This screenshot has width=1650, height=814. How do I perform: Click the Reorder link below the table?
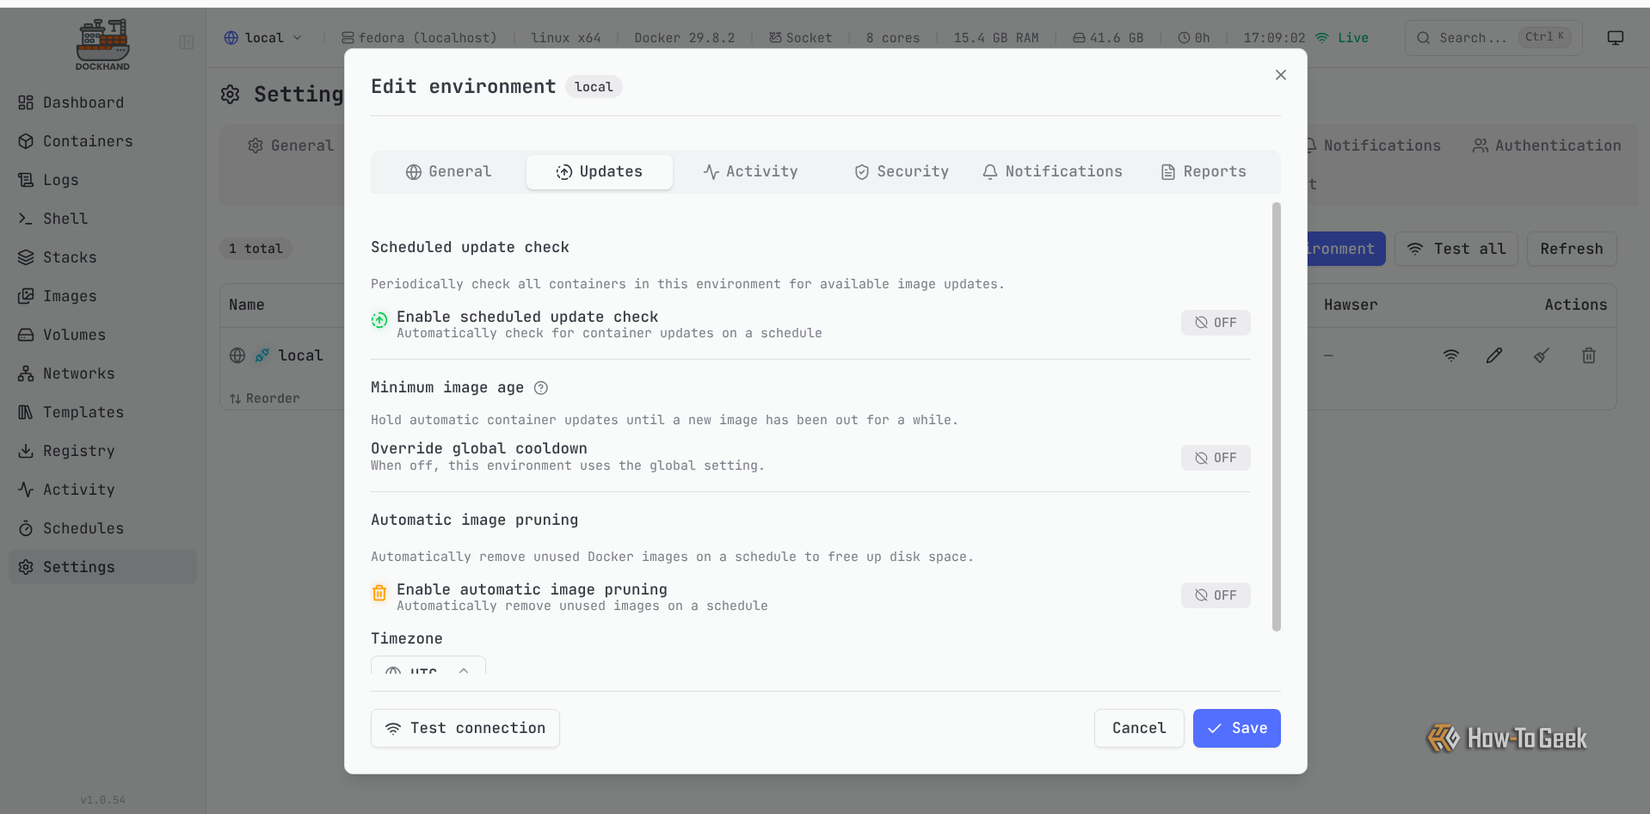265,398
